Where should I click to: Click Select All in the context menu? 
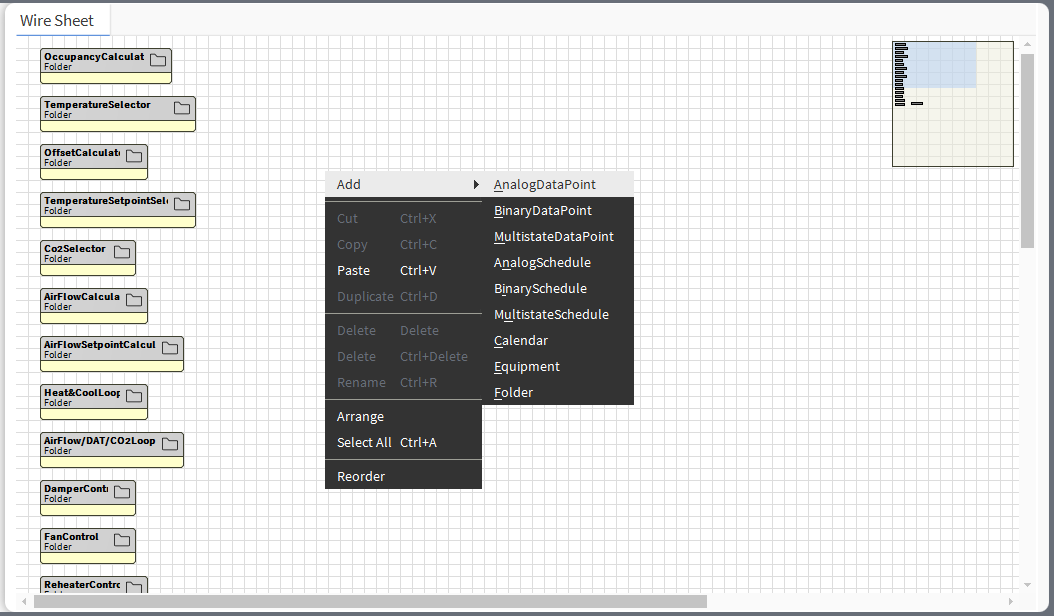tap(365, 442)
